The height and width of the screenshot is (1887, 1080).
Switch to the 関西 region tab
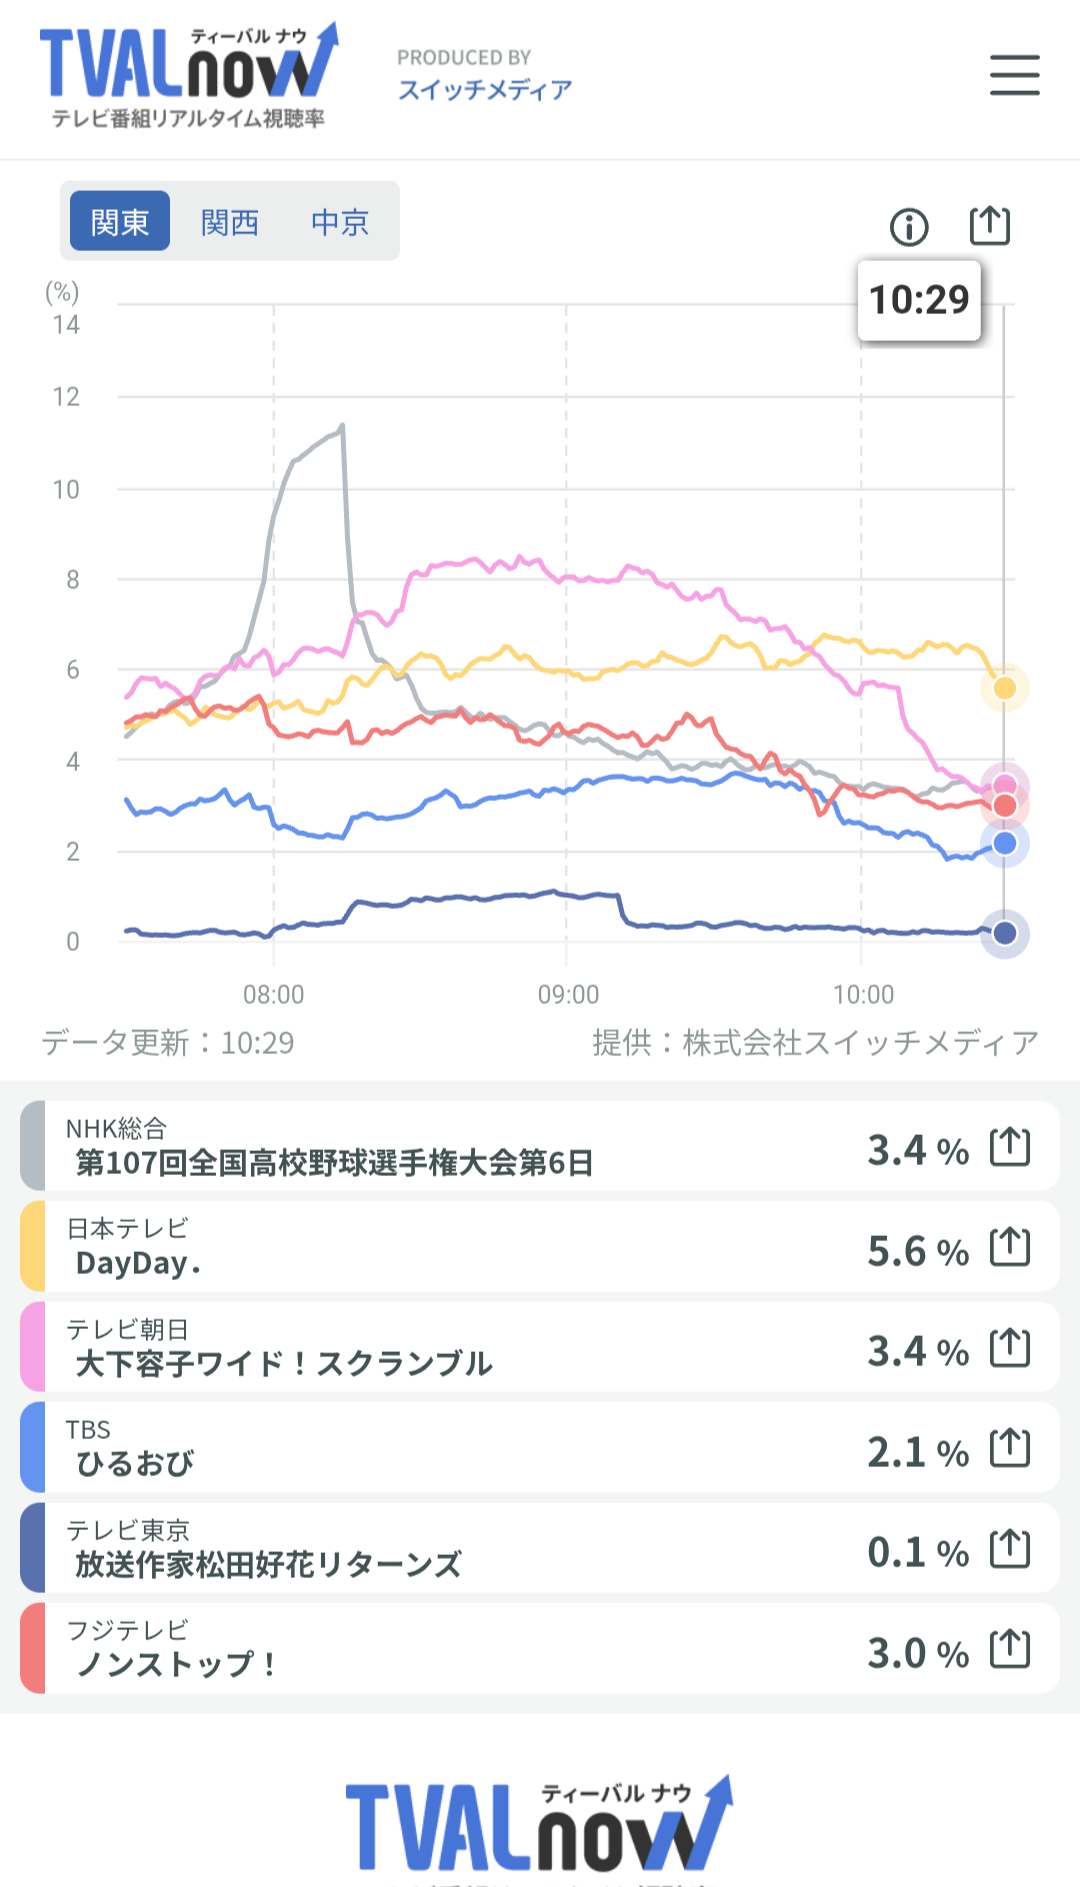(230, 221)
